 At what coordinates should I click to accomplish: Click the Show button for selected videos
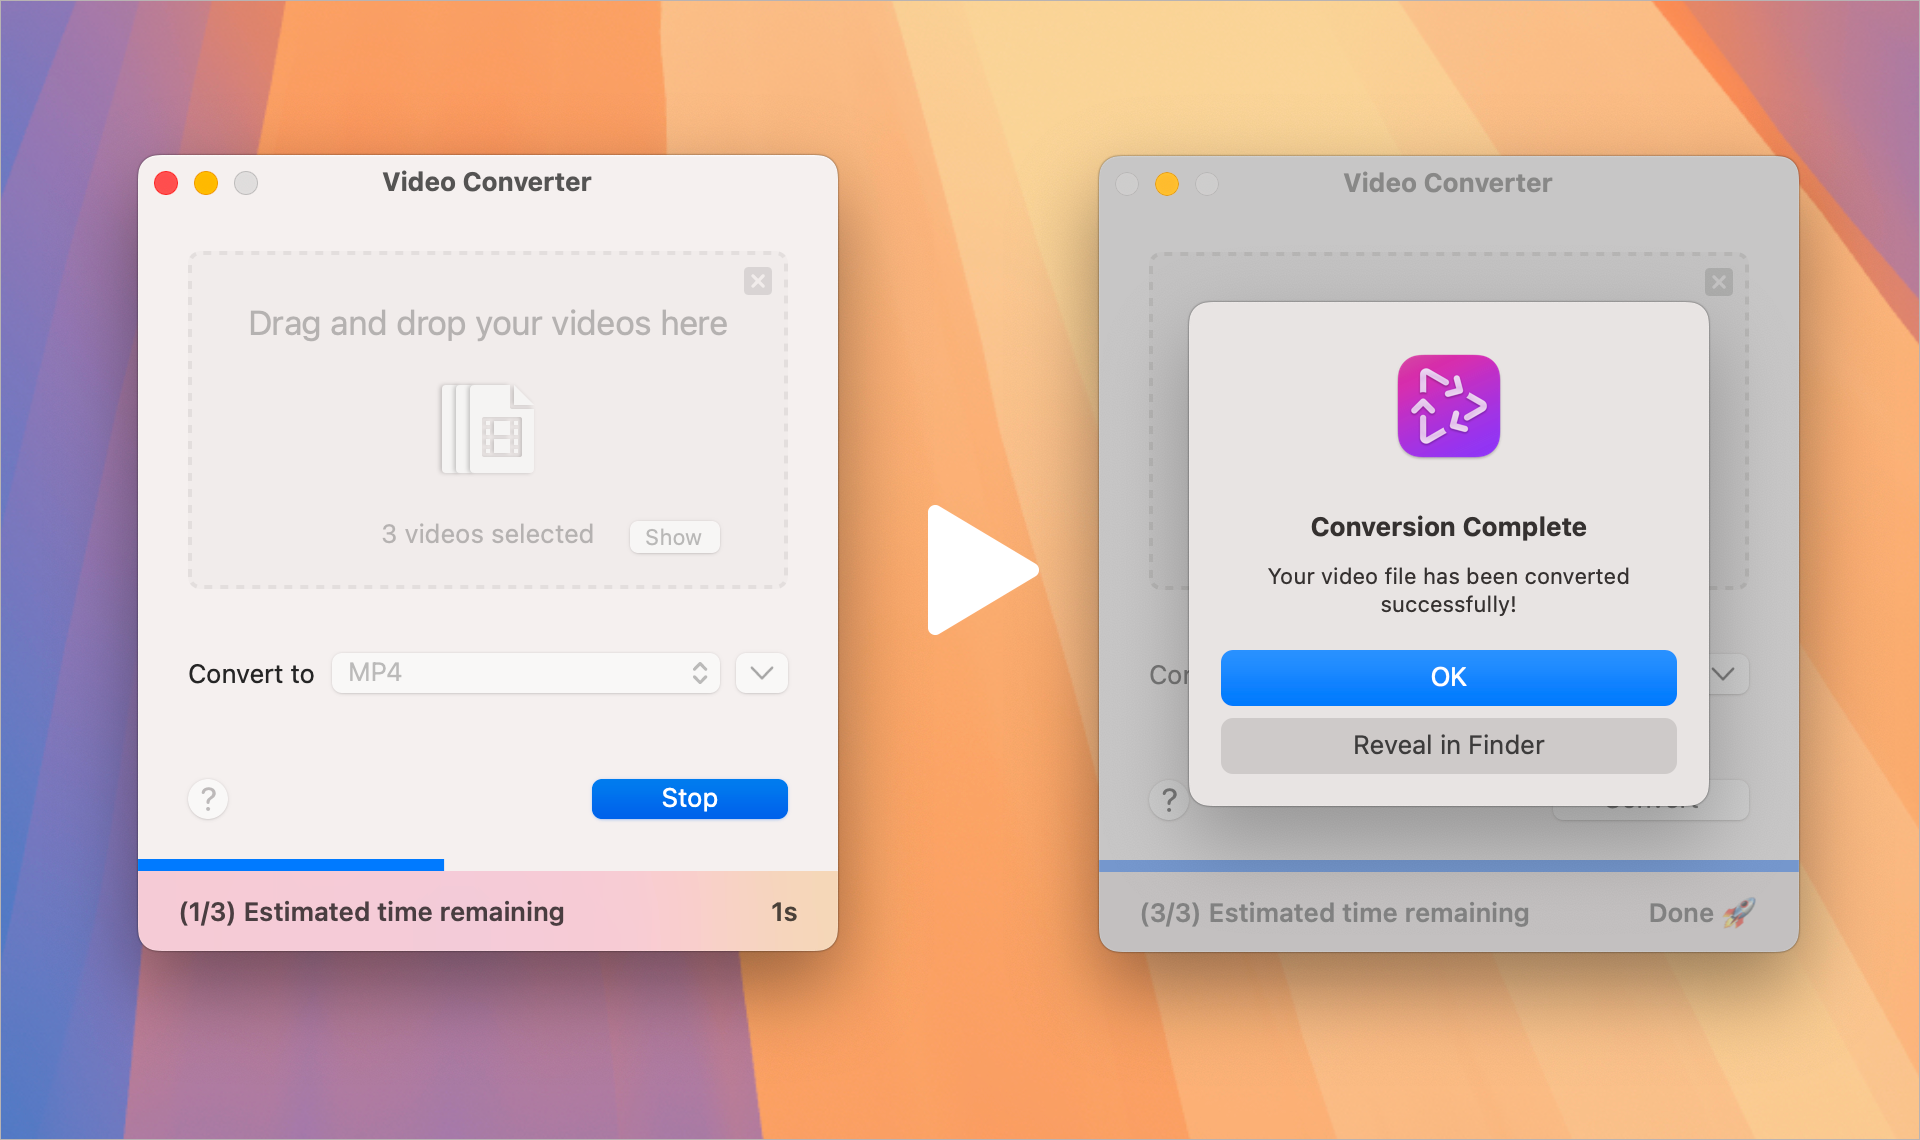[x=676, y=535]
